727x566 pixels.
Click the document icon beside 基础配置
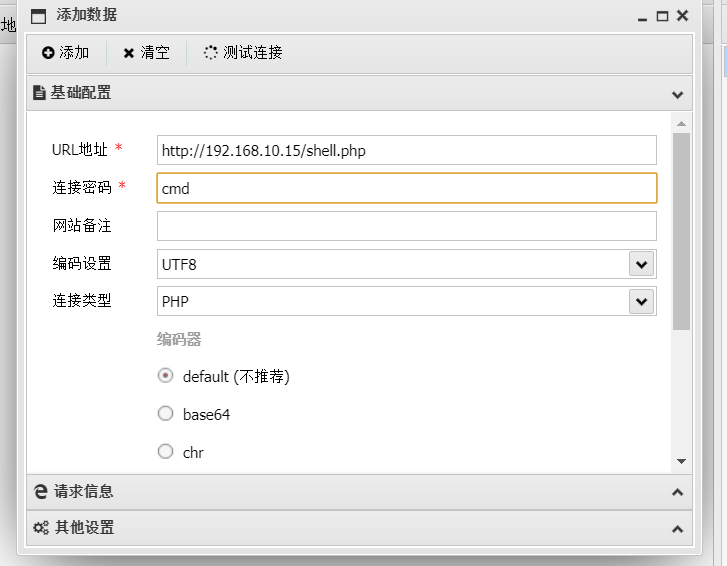point(39,93)
